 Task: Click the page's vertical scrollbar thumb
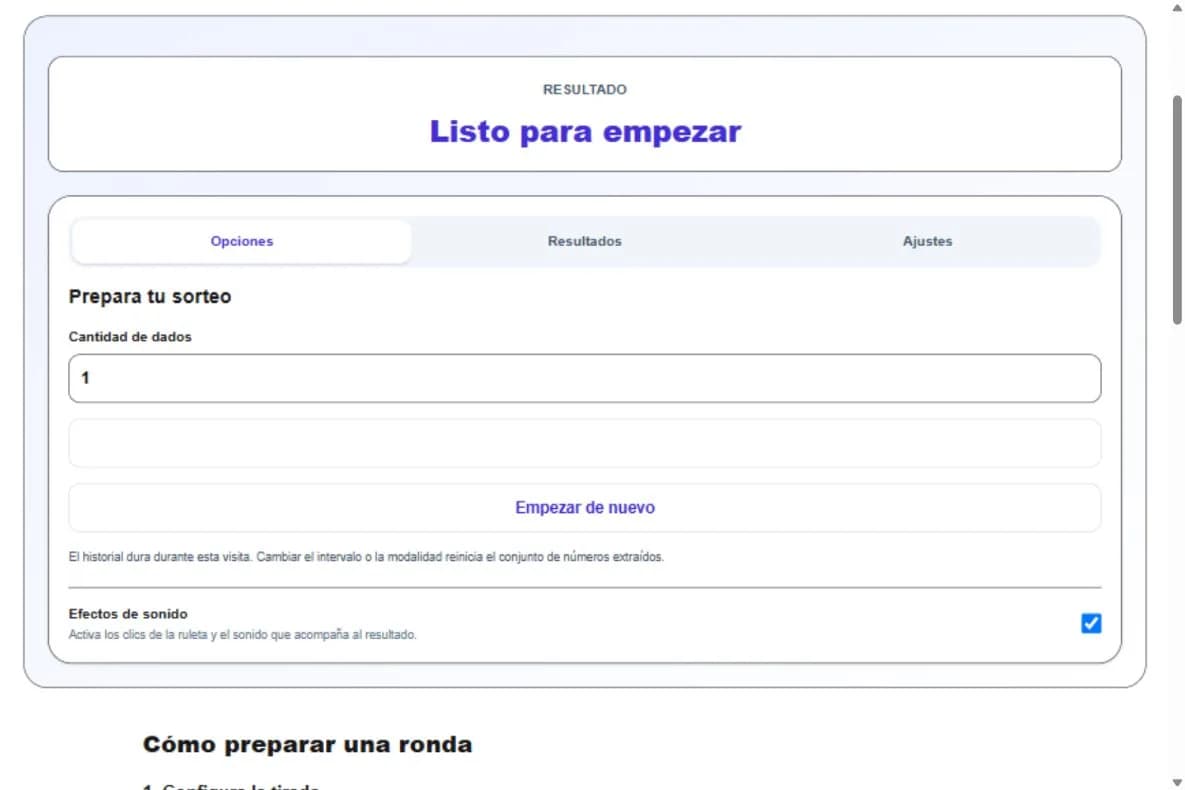pos(1177,210)
